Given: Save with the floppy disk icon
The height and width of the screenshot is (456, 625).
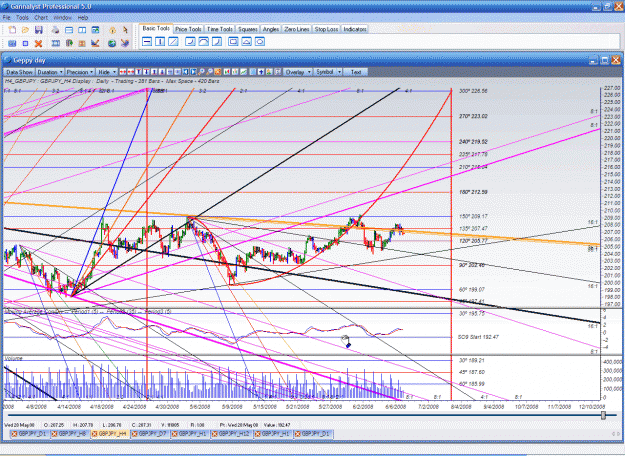Looking at the screenshot, I should pos(38,30).
